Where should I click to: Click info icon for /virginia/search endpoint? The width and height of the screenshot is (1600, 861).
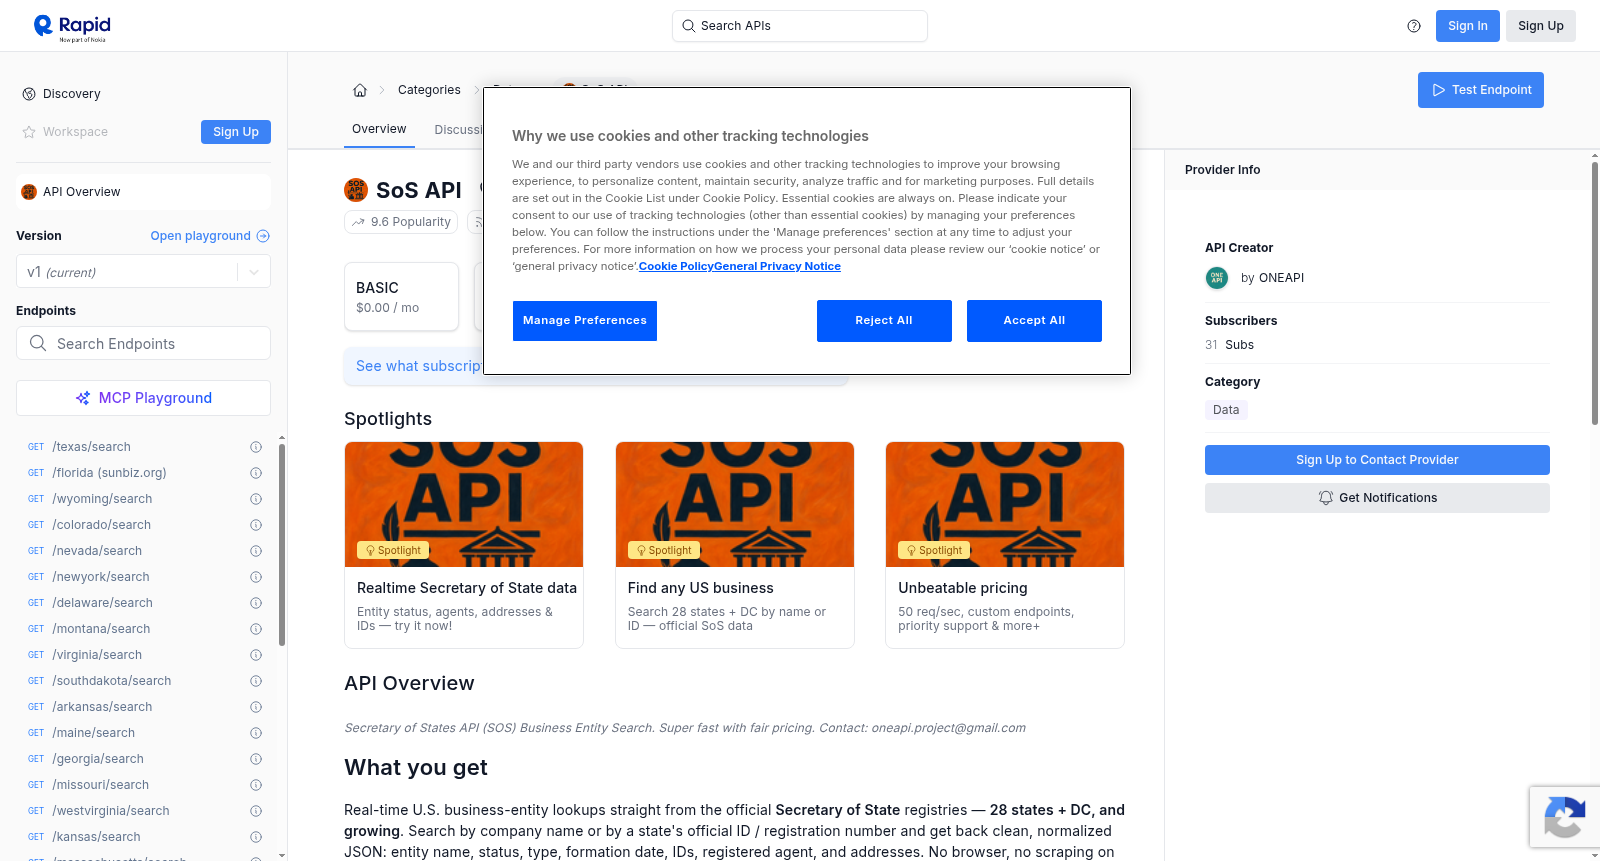(x=256, y=655)
